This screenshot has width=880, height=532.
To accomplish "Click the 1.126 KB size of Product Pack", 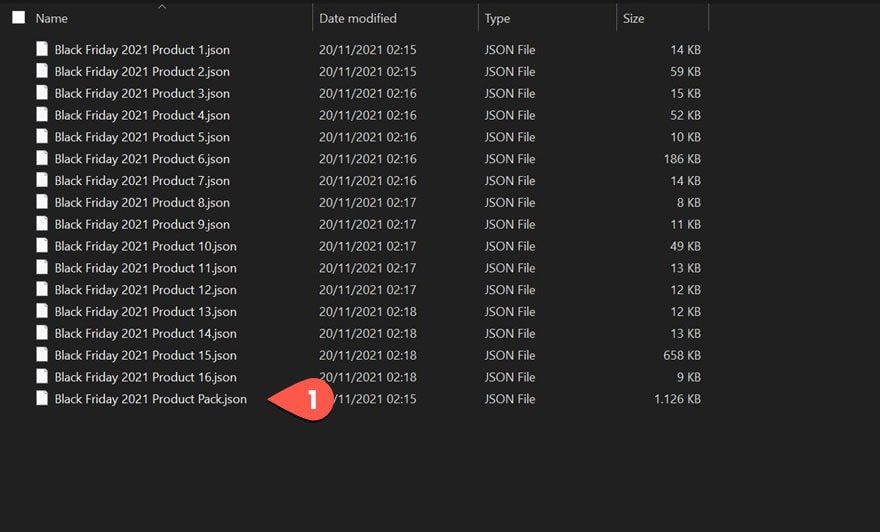I will click(x=677, y=400).
